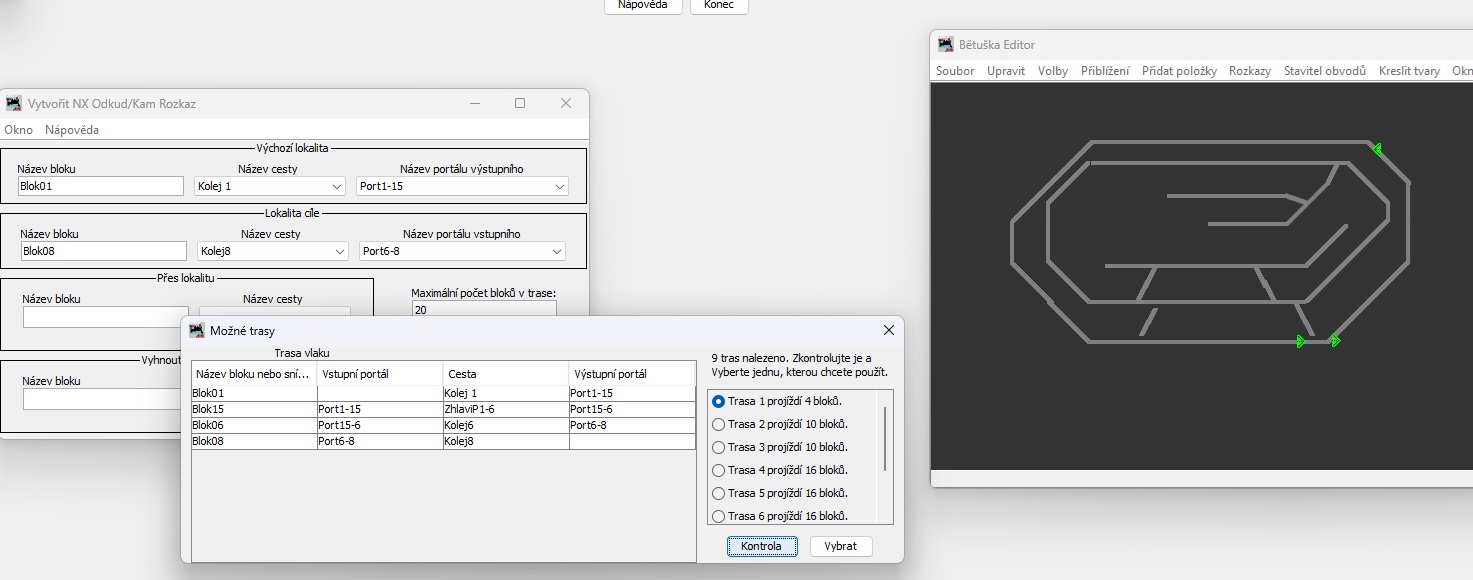Viewport: 1473px width, 580px height.
Task: Maximize the Vytvořit NX Odkud/Kam Rozkaz window
Action: pos(520,103)
